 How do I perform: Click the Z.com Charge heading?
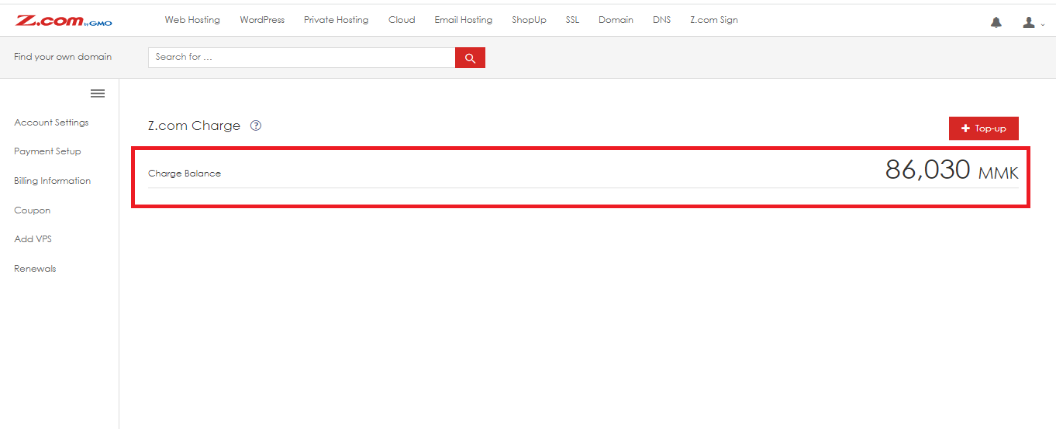[194, 126]
